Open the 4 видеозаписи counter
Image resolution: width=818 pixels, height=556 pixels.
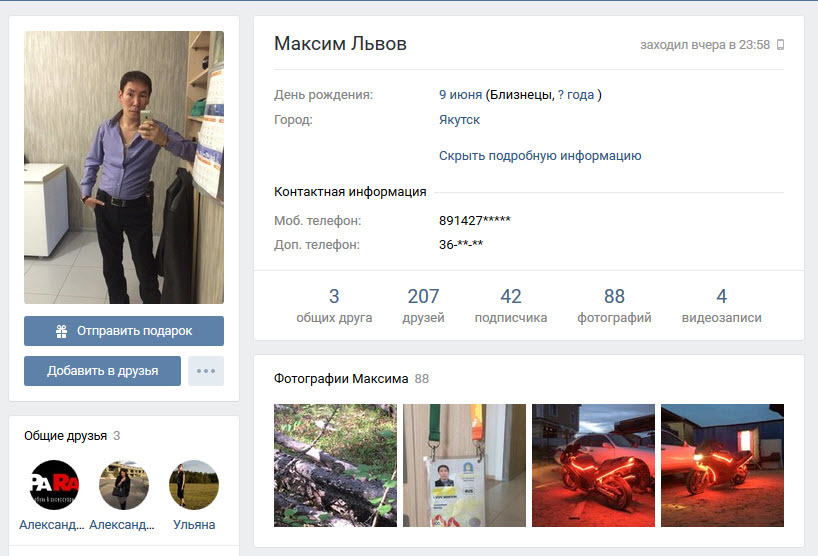coord(721,305)
